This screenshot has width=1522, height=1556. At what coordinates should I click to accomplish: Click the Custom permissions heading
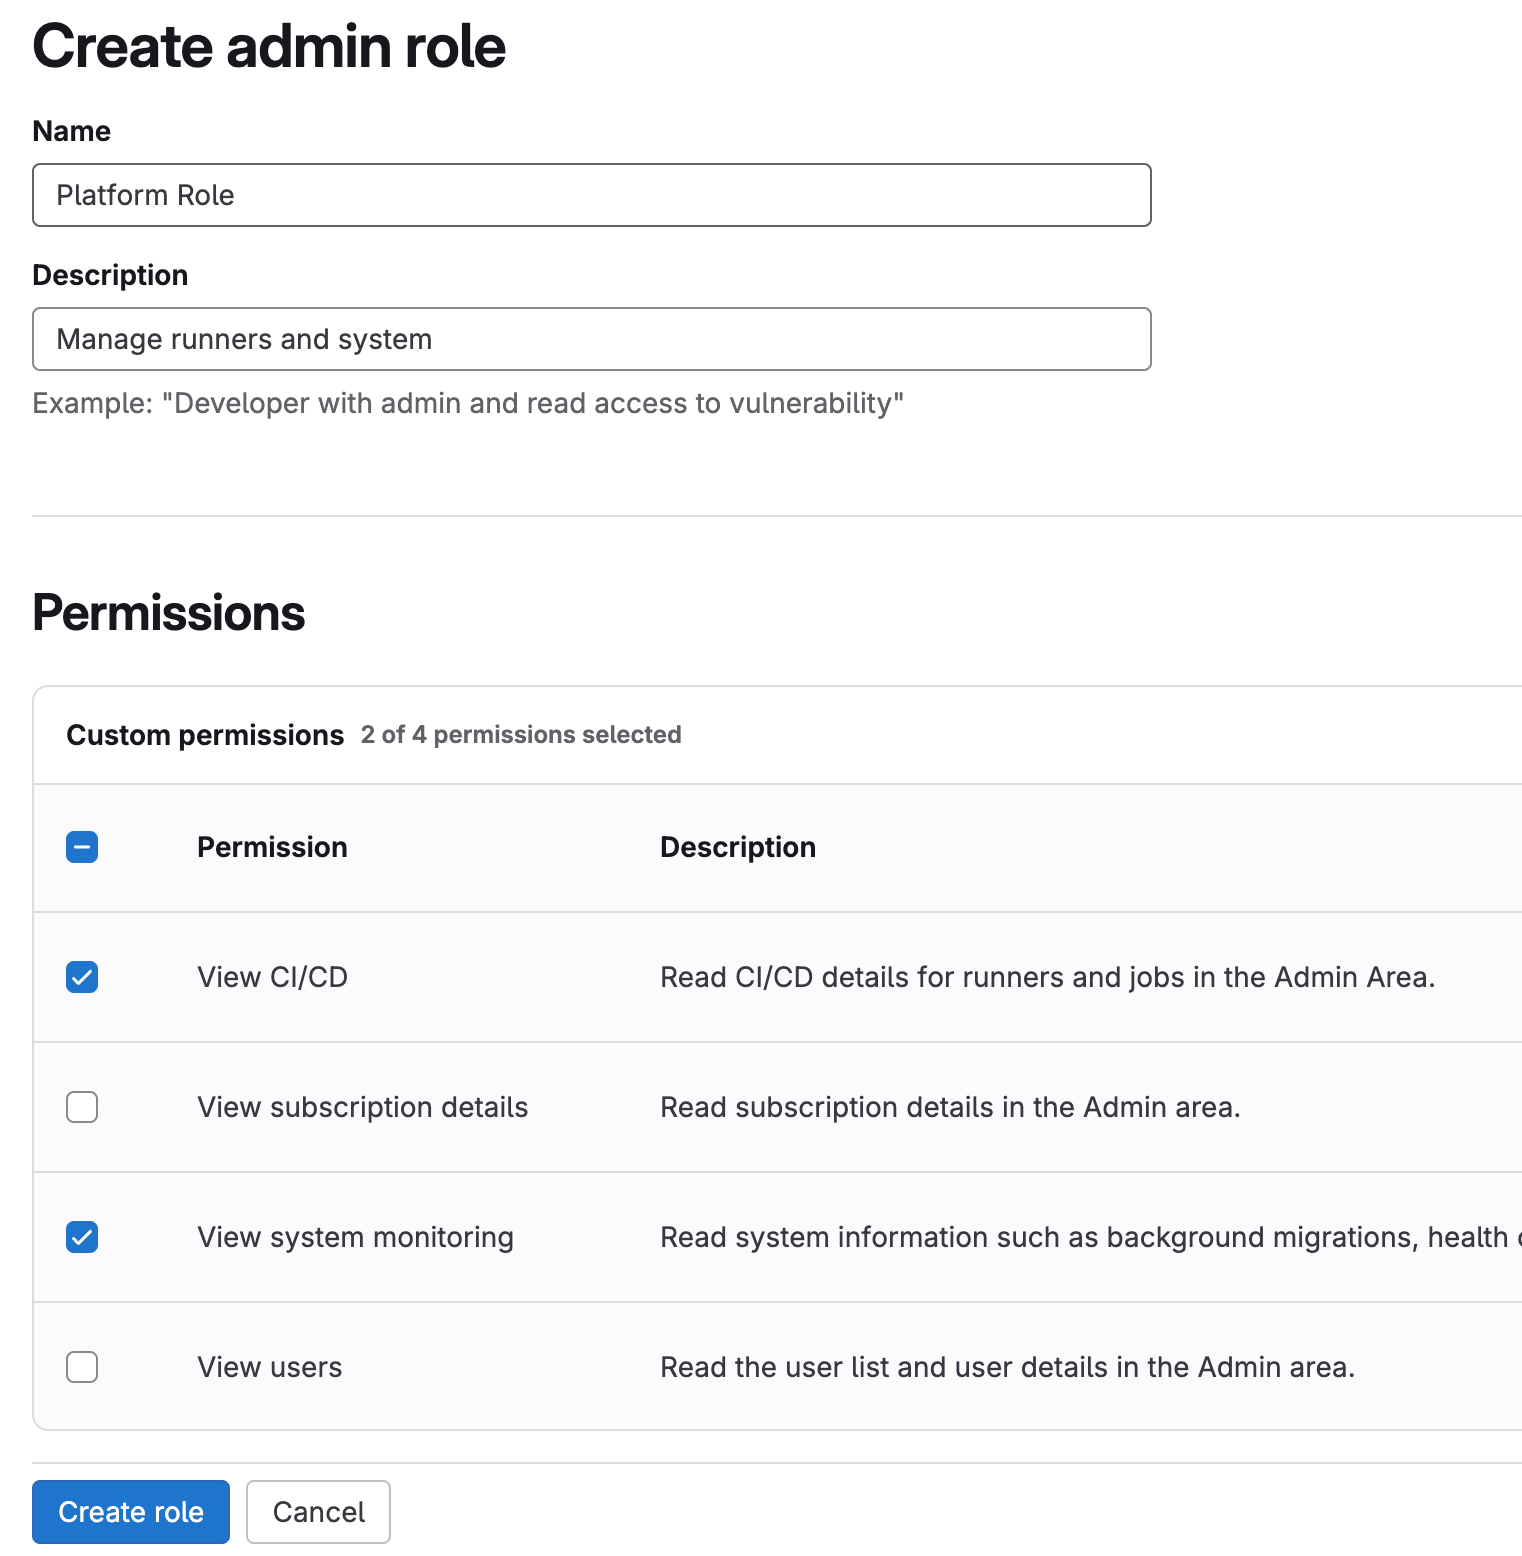205,735
